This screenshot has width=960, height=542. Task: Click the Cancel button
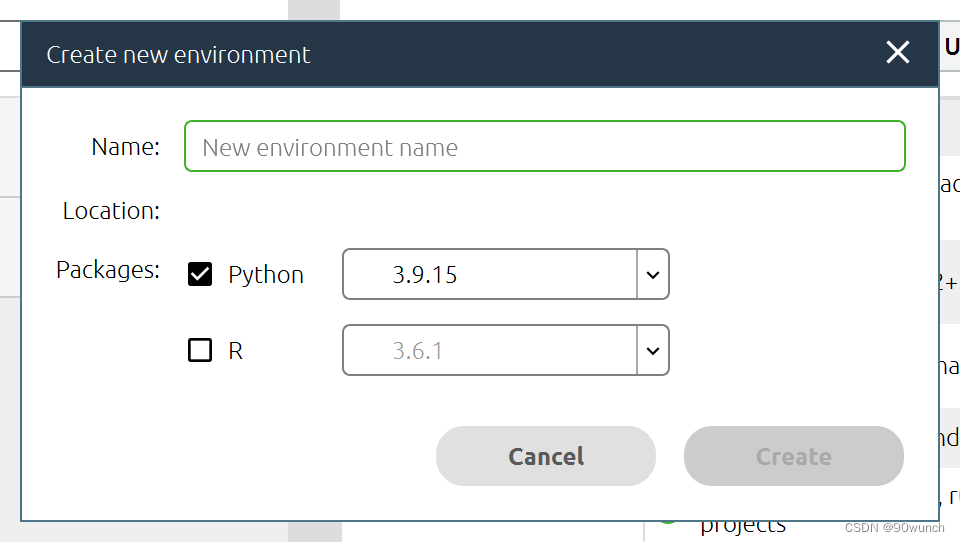(x=546, y=456)
